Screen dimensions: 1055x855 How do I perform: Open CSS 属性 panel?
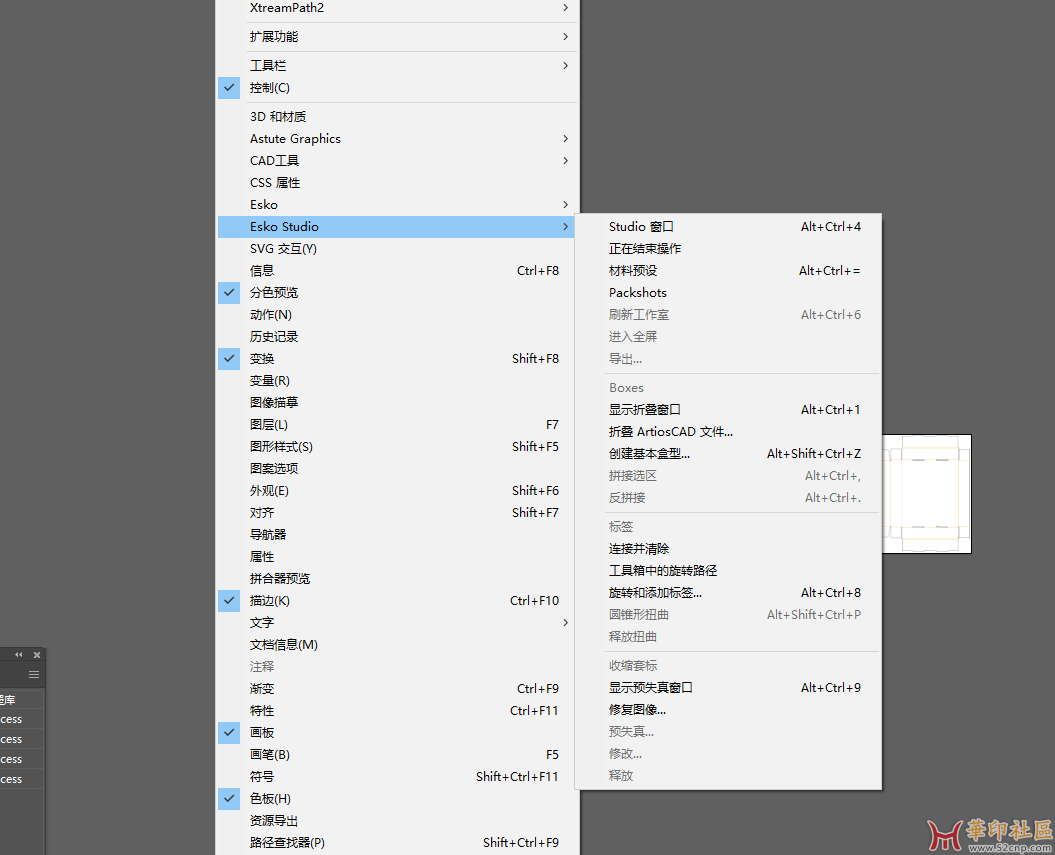(x=397, y=183)
